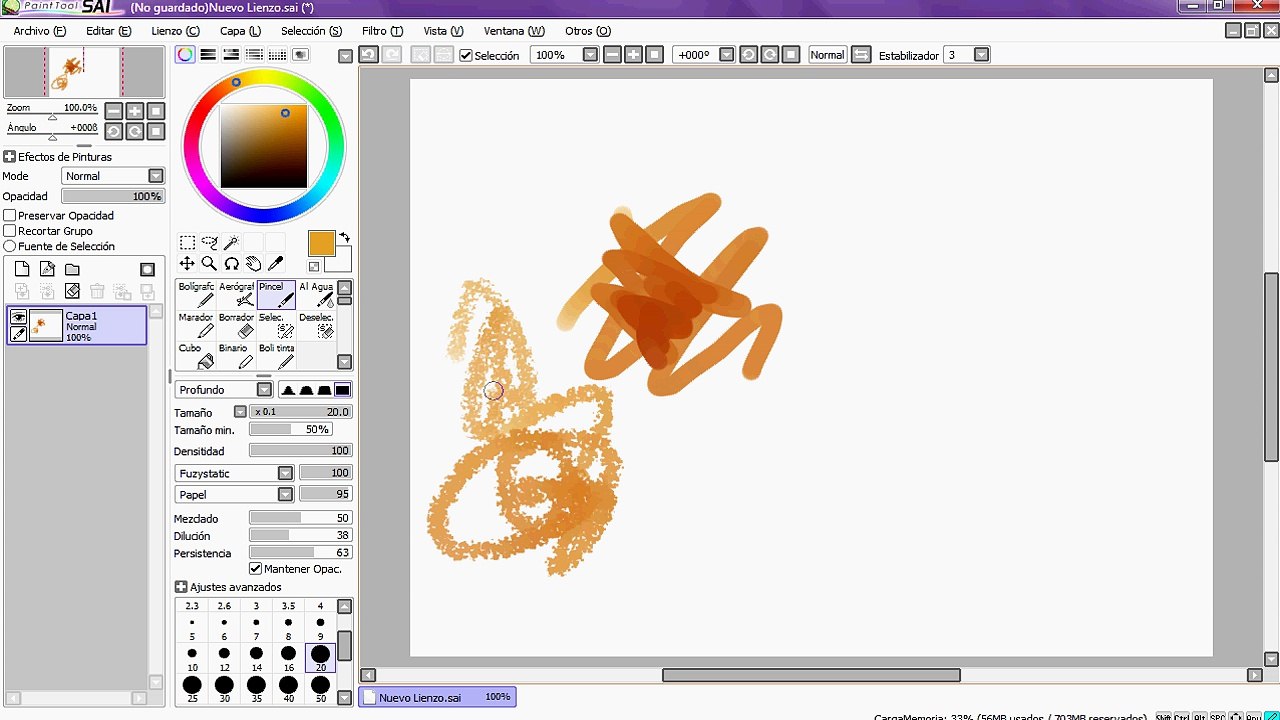This screenshot has height=720, width=1280.
Task: Choose the Deselec. selection eraser tool
Action: click(x=316, y=325)
